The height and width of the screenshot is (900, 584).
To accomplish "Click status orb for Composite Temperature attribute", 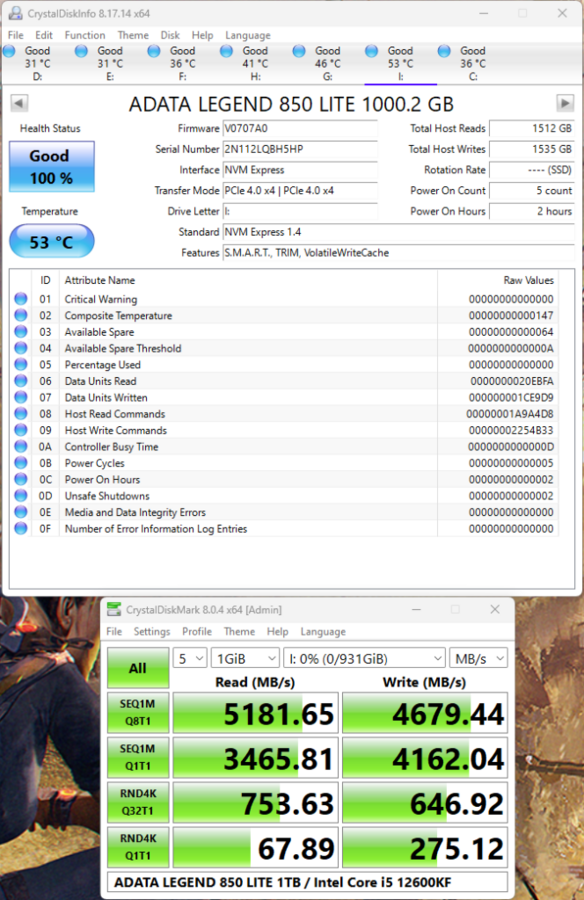I will click(21, 315).
